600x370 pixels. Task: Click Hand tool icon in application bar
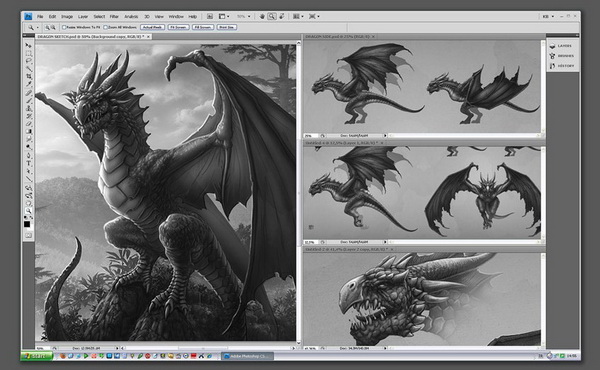click(x=262, y=16)
